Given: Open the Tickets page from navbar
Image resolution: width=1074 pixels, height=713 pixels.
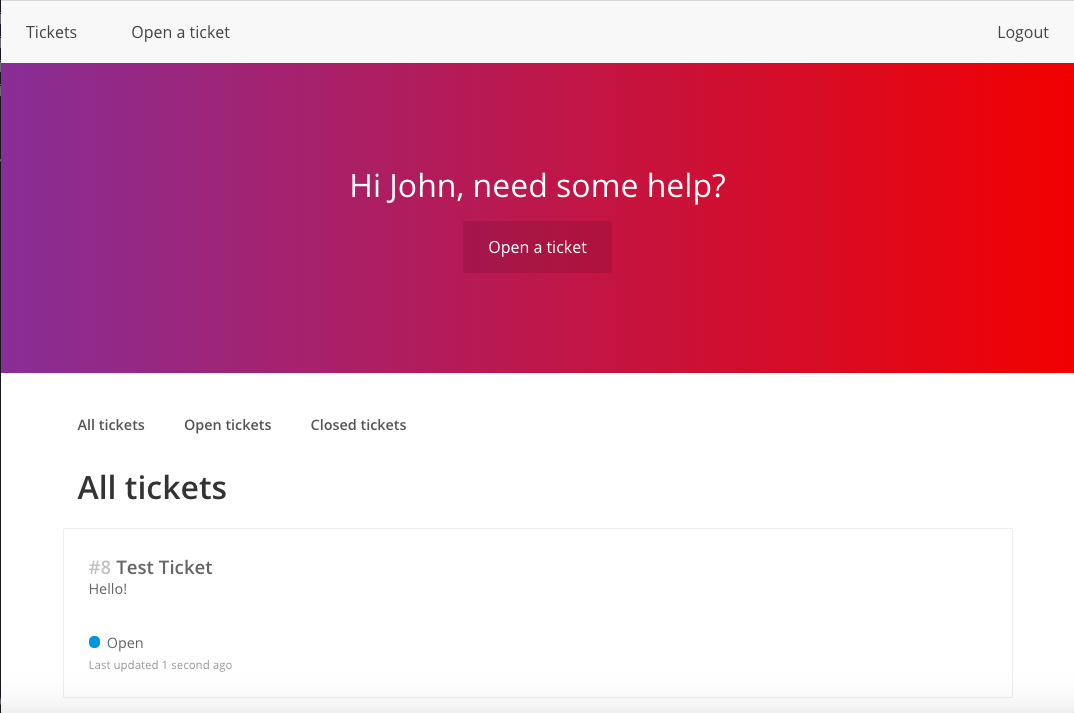Looking at the screenshot, I should 51,32.
